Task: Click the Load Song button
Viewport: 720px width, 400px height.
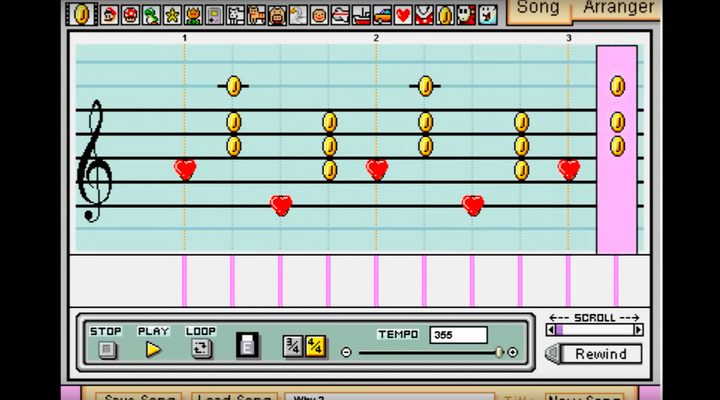Action: click(x=234, y=396)
